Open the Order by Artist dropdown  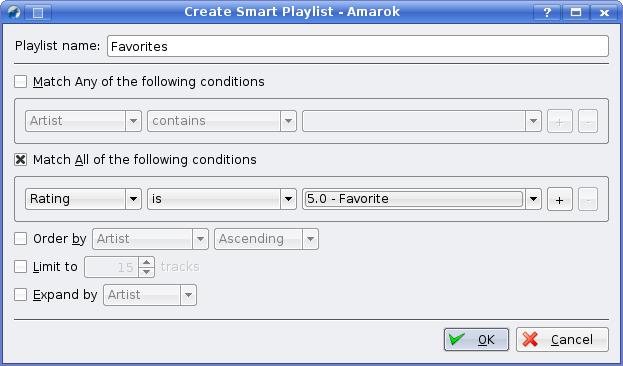[150, 239]
